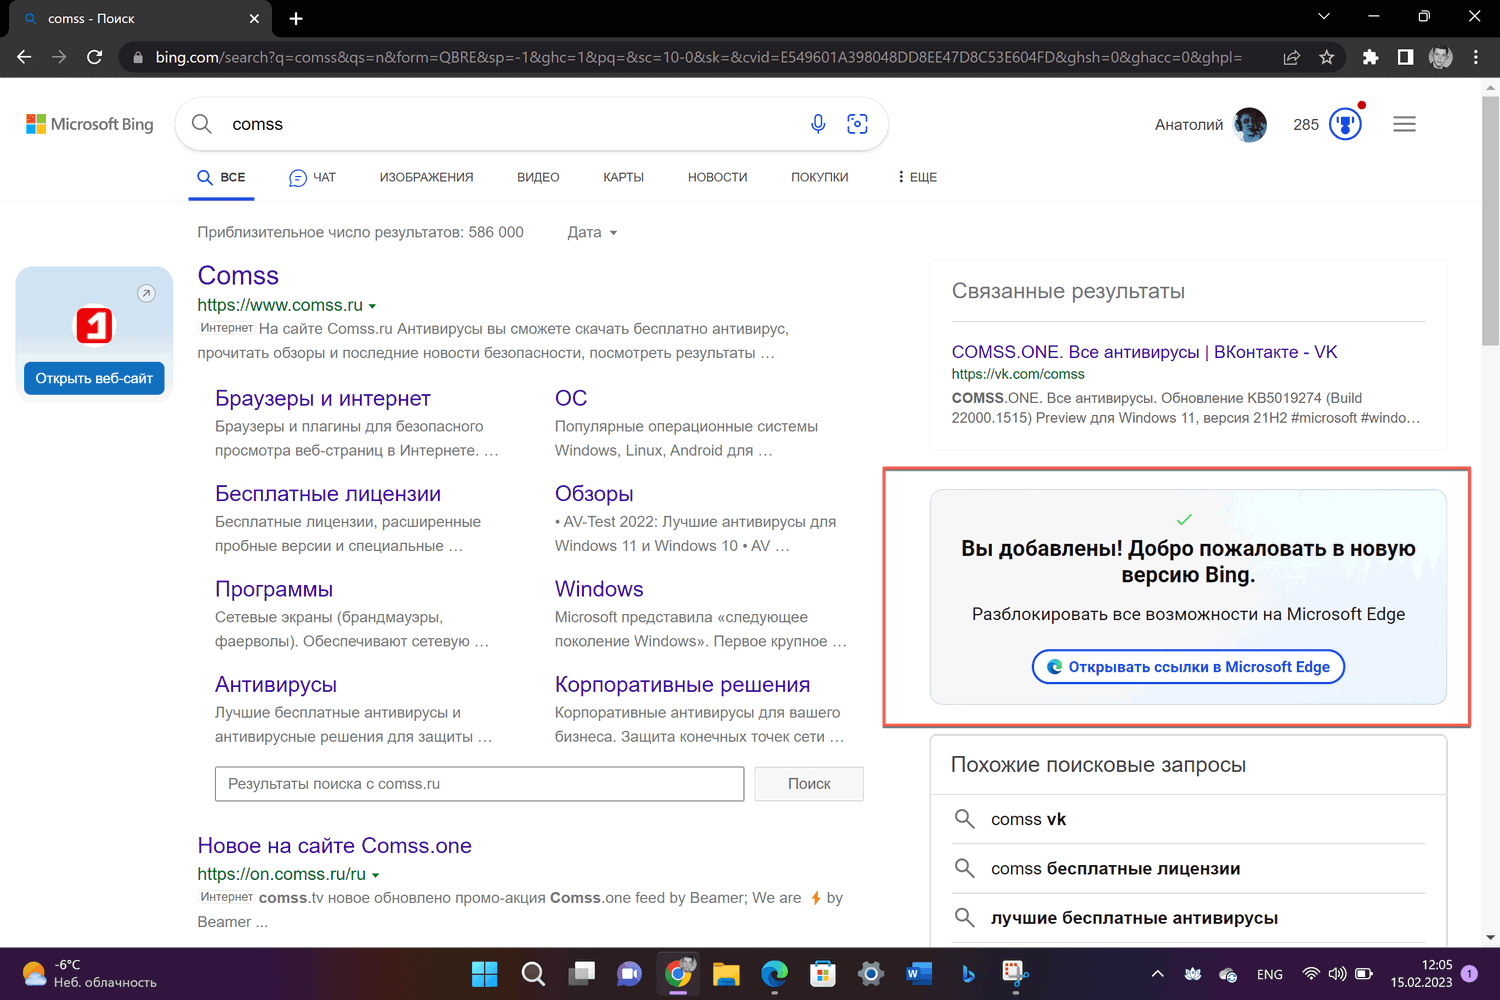Go back to the previous page
This screenshot has width=1500, height=1000.
25,57
